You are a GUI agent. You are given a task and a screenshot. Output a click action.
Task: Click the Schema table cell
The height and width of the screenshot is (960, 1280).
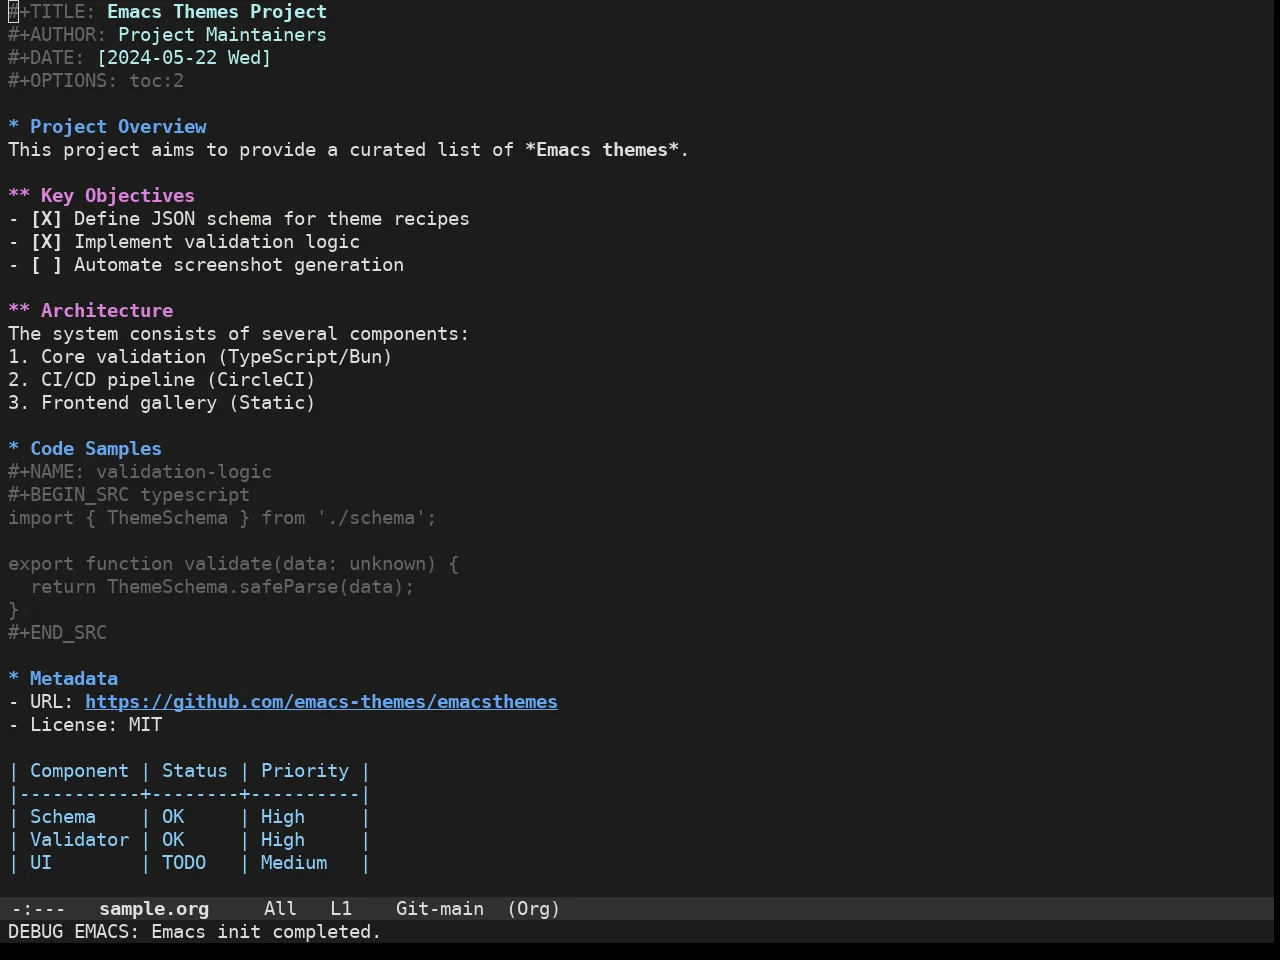click(63, 817)
